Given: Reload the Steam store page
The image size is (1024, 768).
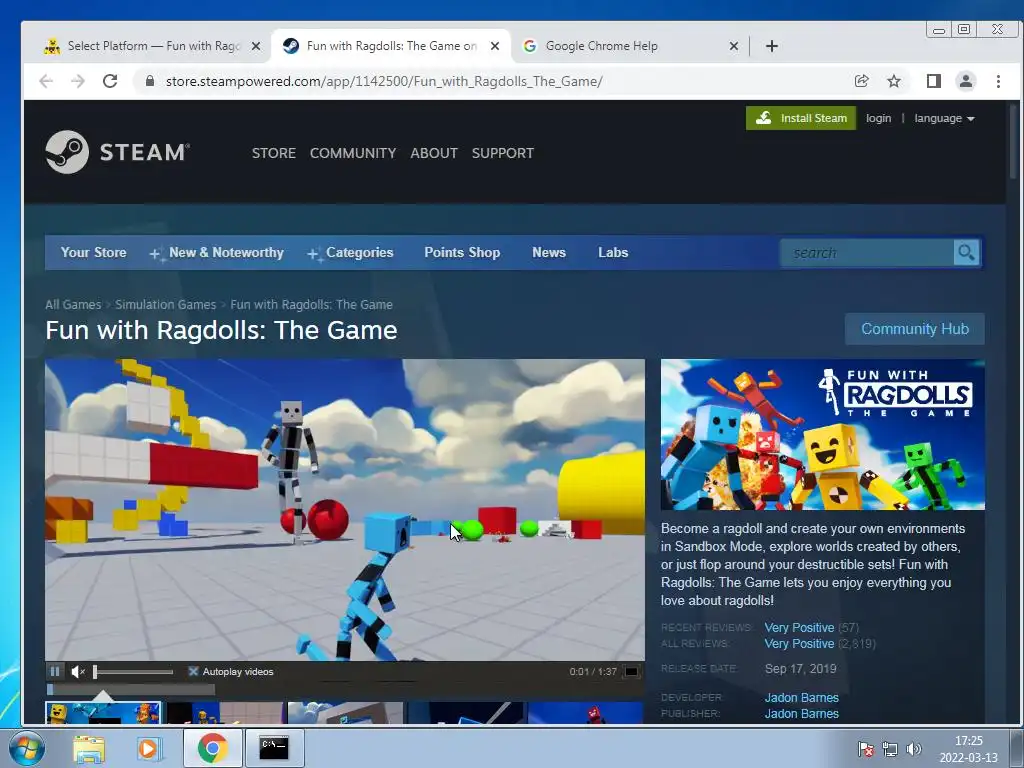Looking at the screenshot, I should click(110, 81).
